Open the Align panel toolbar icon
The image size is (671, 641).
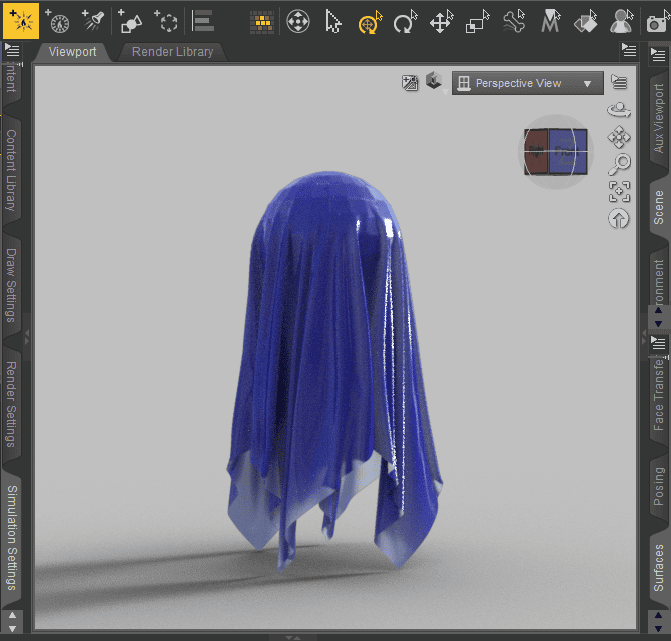coord(202,21)
